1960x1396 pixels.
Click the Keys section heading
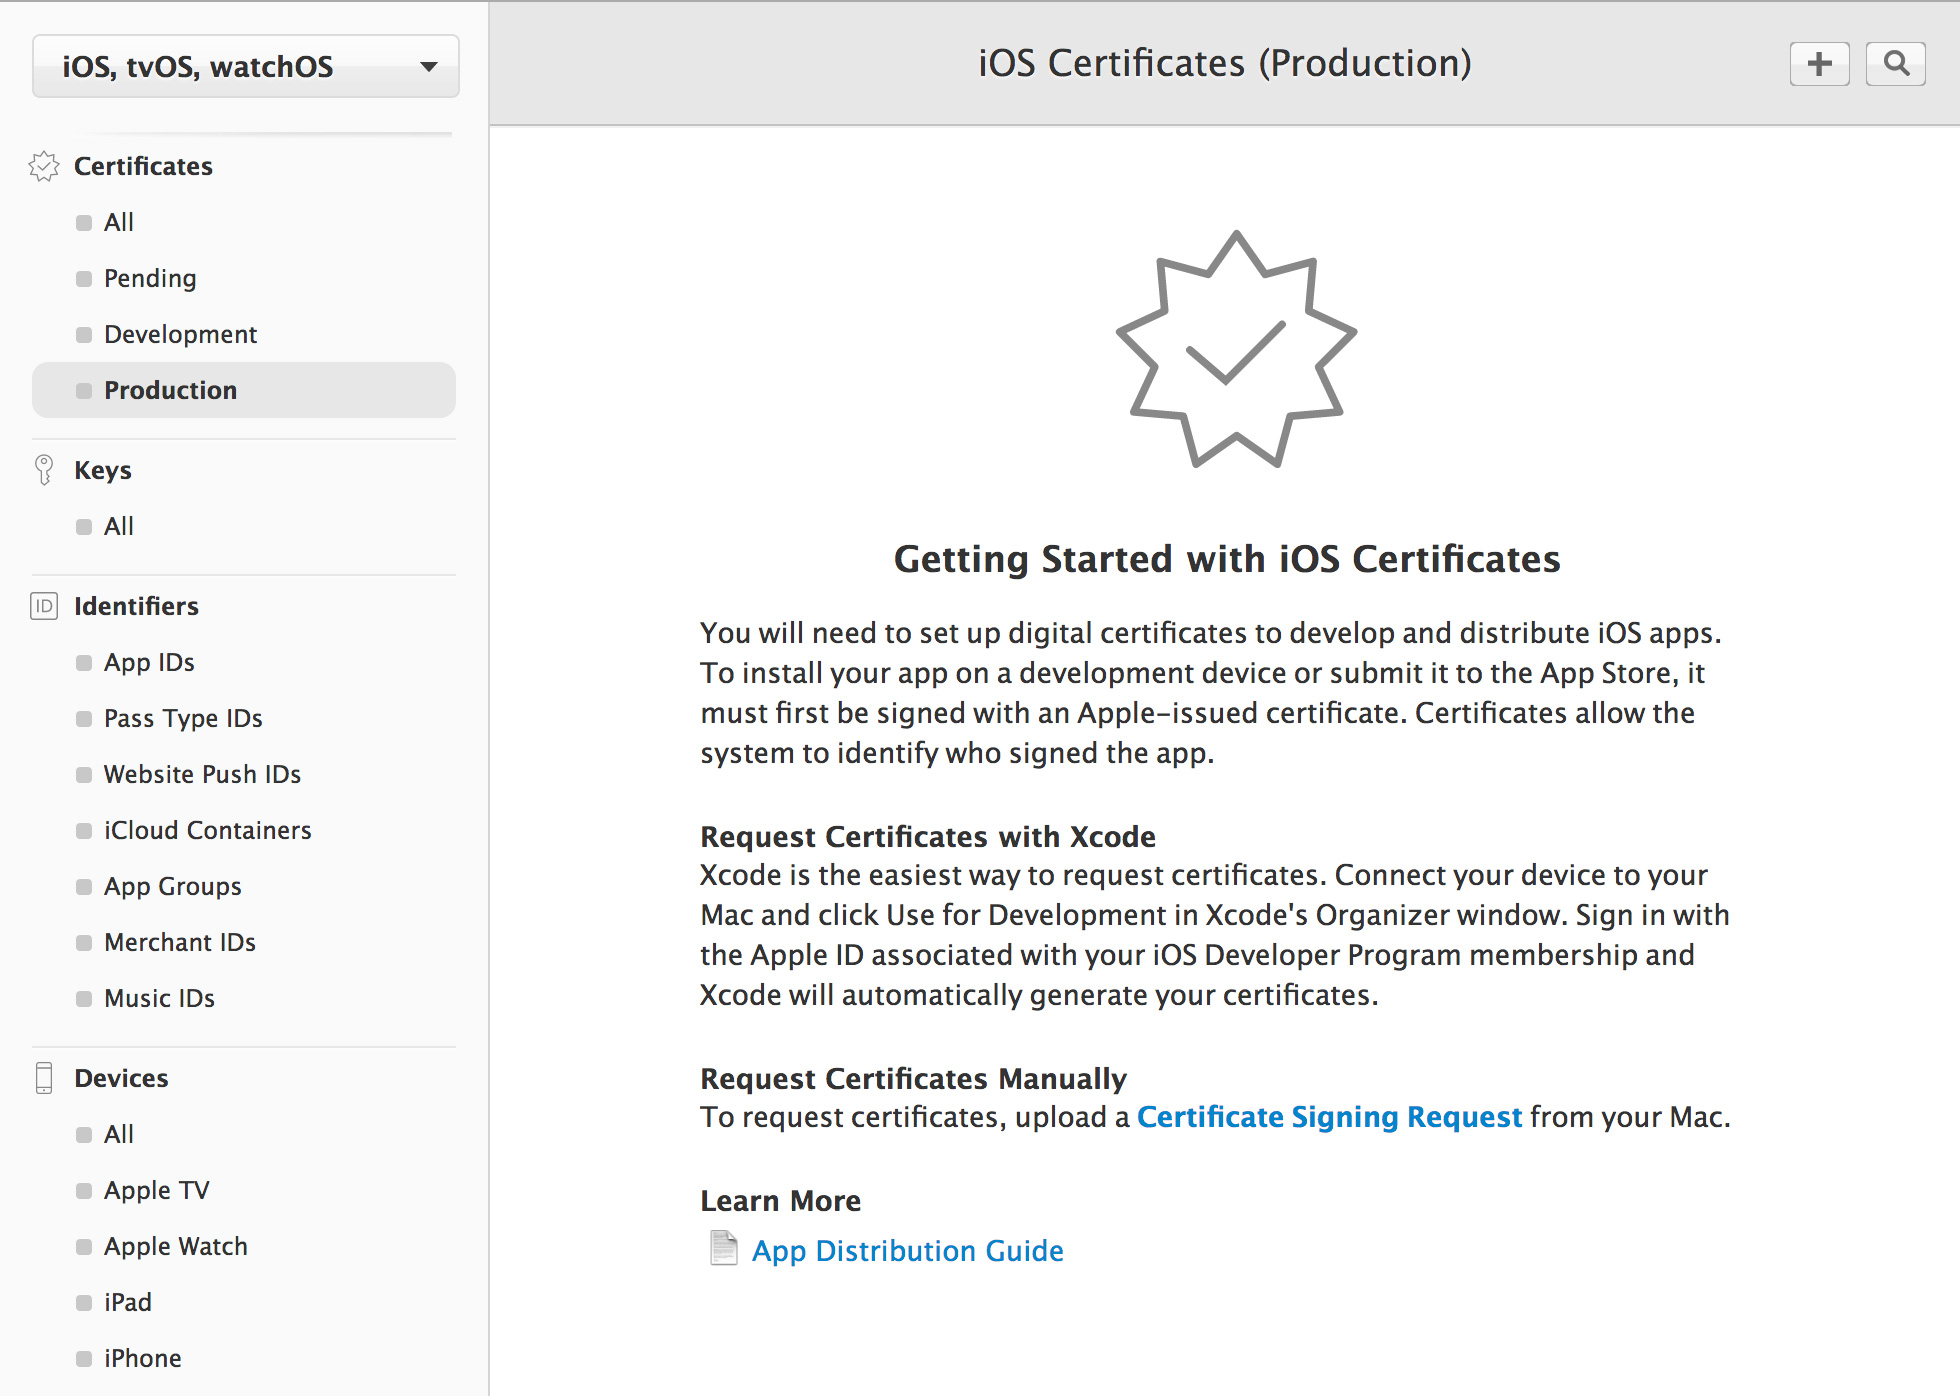point(103,470)
